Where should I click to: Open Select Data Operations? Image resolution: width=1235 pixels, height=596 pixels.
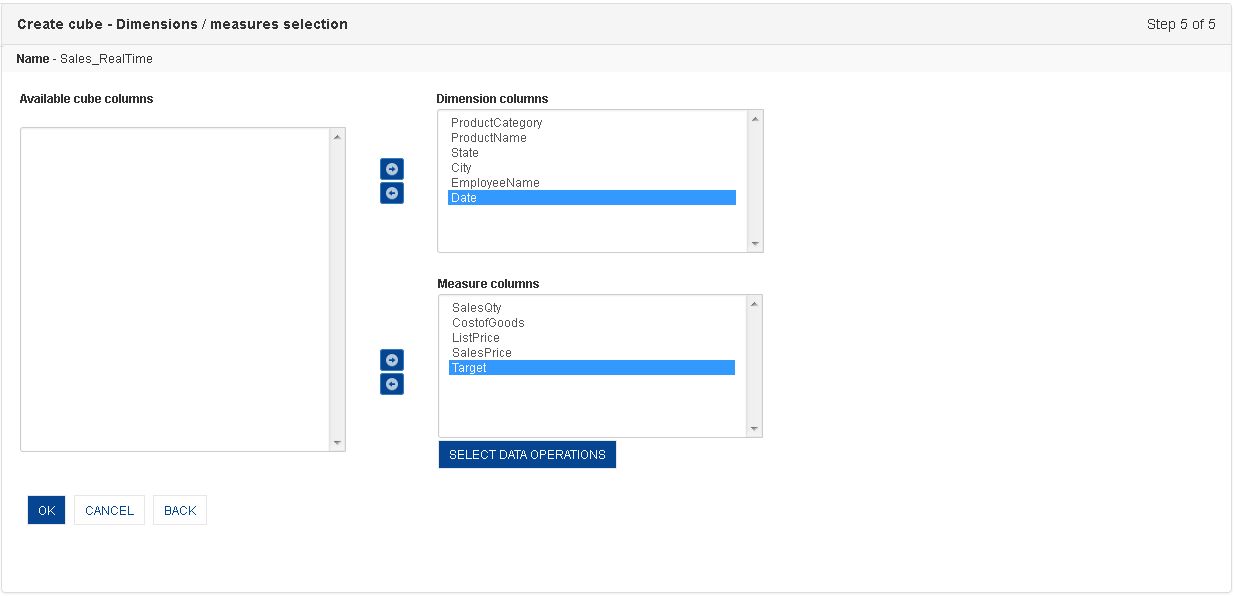coord(527,455)
